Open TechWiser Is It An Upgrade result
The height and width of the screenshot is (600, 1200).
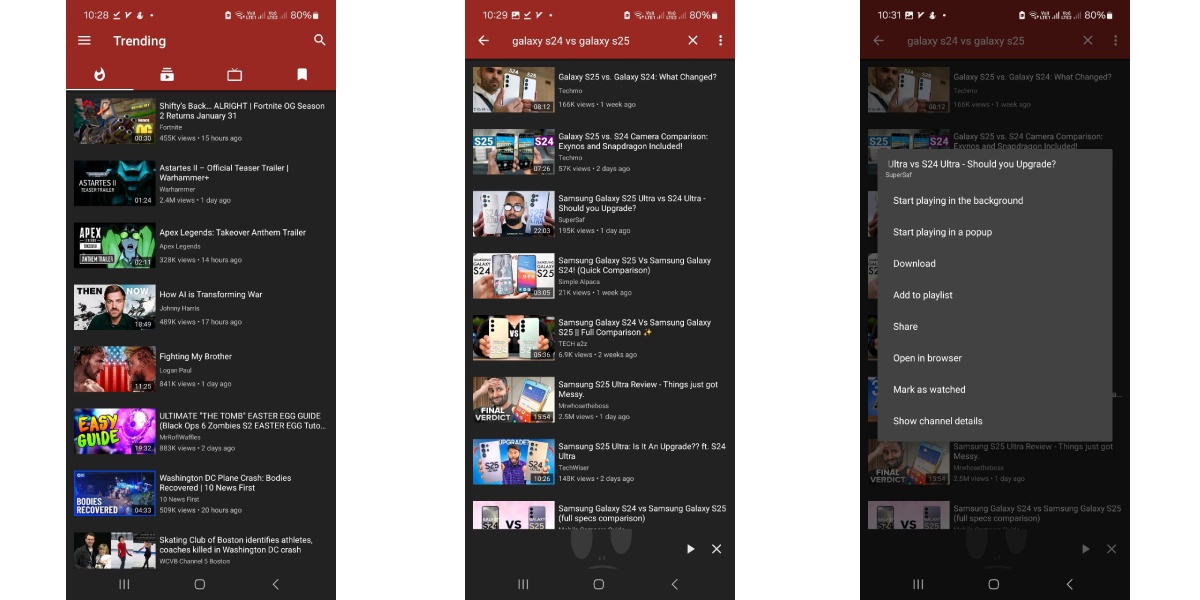600,462
